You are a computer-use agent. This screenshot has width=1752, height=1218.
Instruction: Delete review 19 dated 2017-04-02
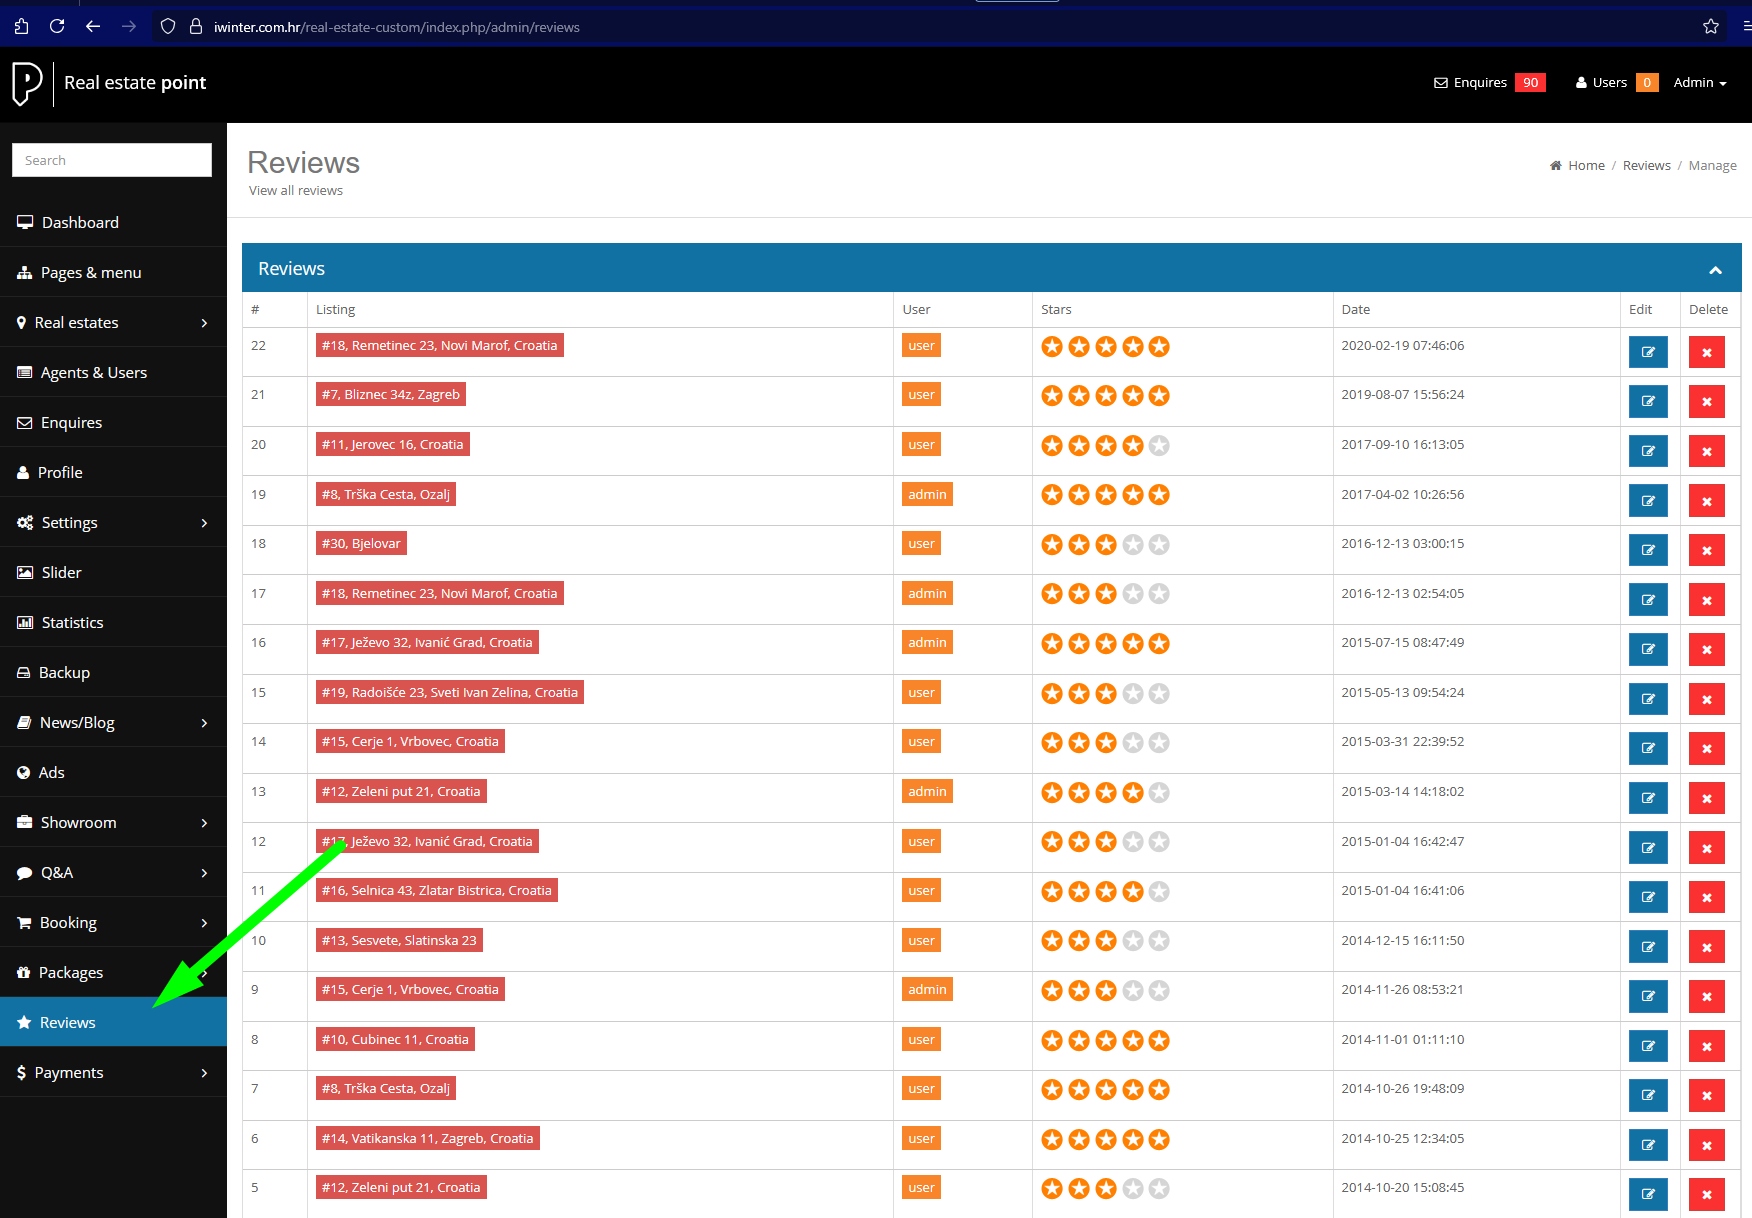click(1707, 501)
